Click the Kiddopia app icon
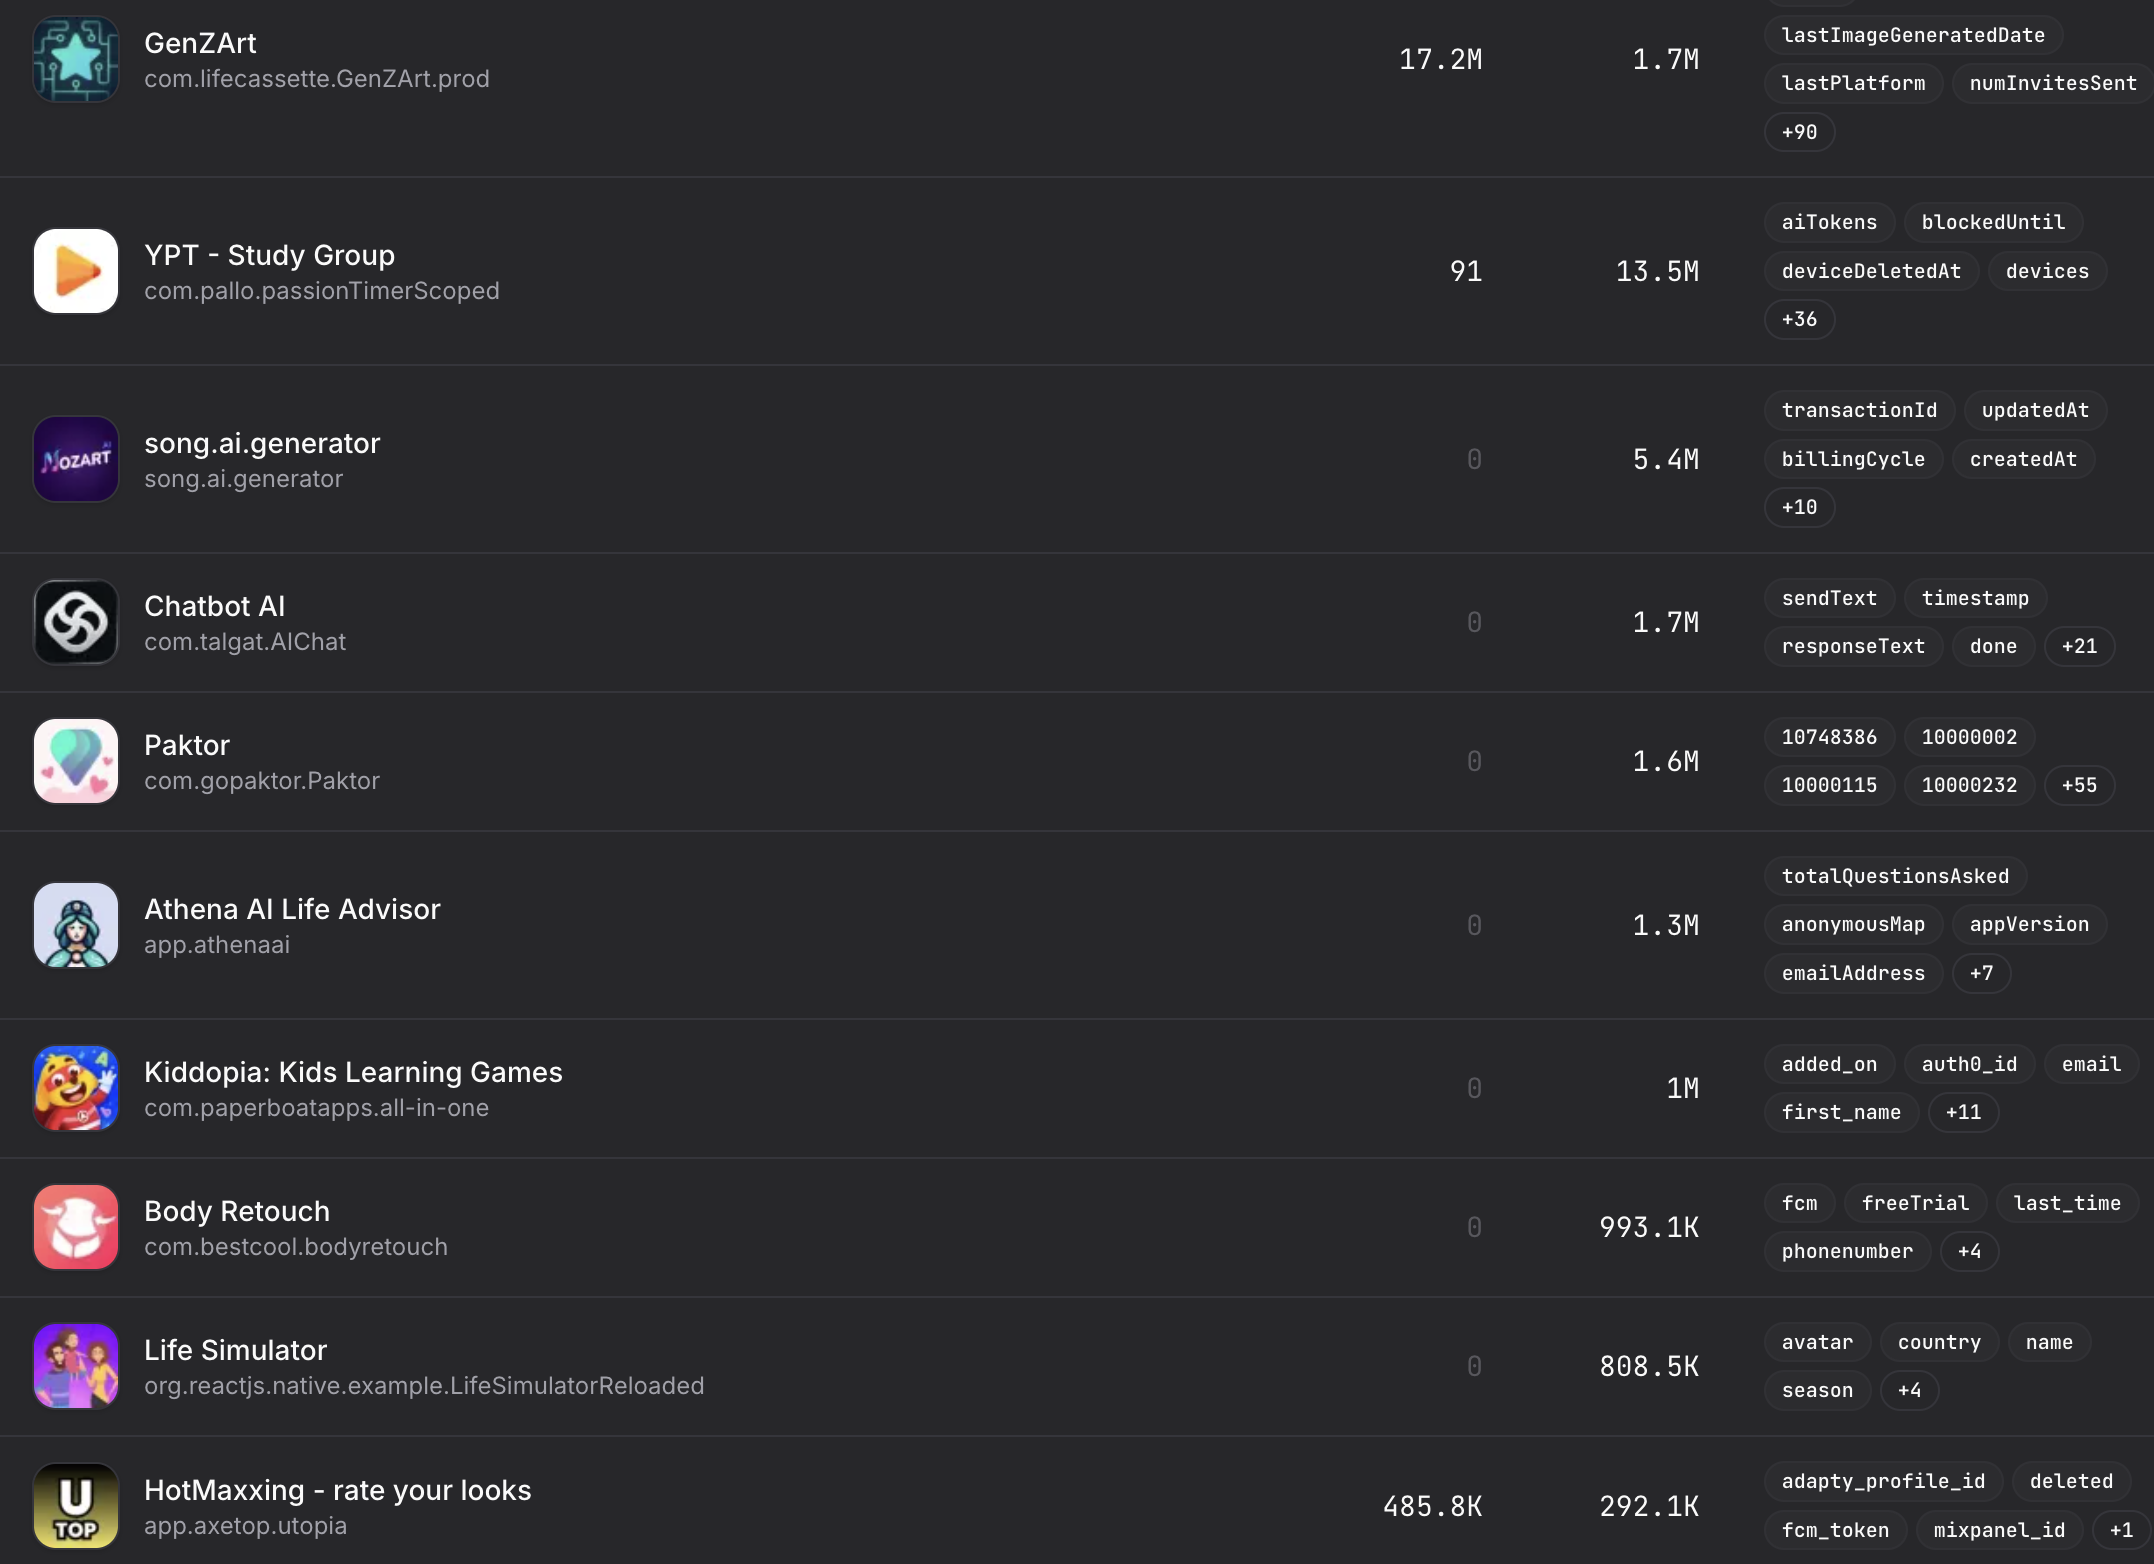Viewport: 2154px width, 1564px height. coord(76,1089)
